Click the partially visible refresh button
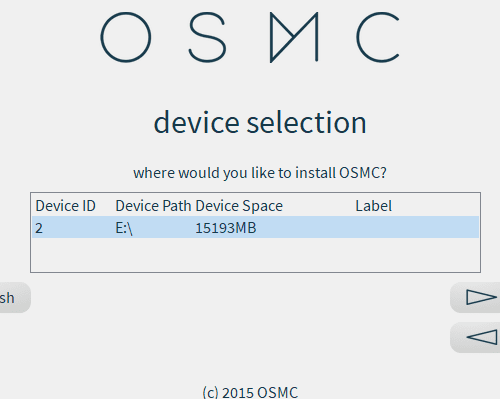500x399 pixels. tap(13, 298)
